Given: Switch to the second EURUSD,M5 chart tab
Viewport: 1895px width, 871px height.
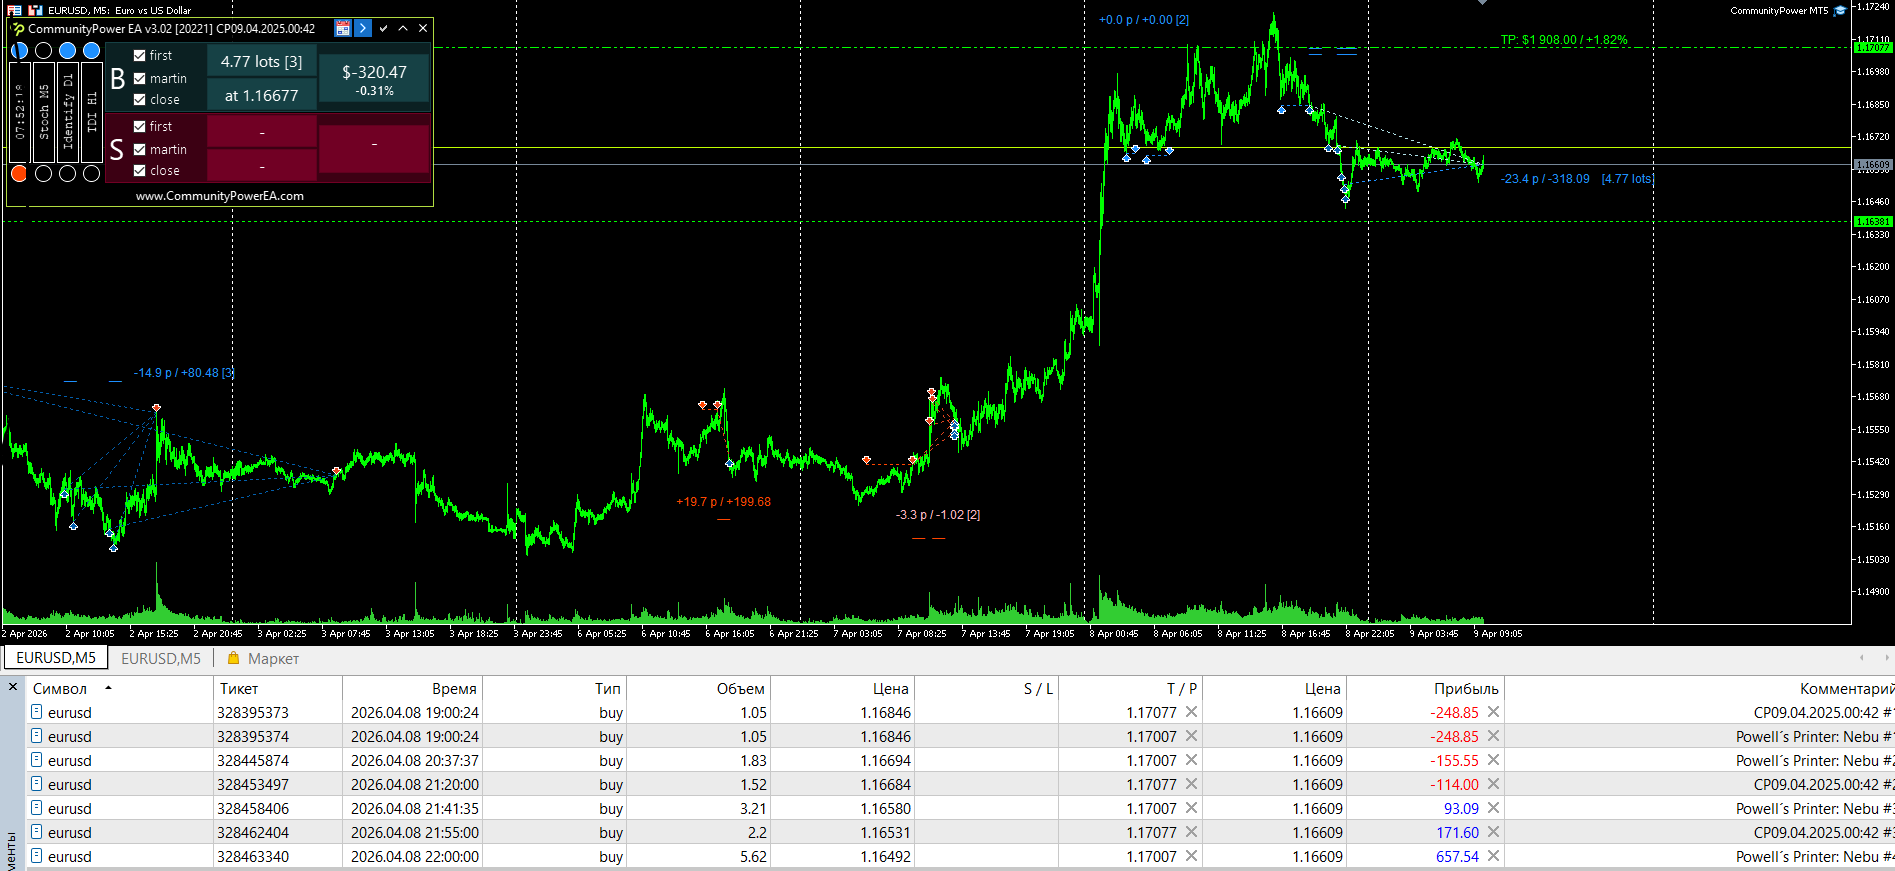Looking at the screenshot, I should [160, 658].
